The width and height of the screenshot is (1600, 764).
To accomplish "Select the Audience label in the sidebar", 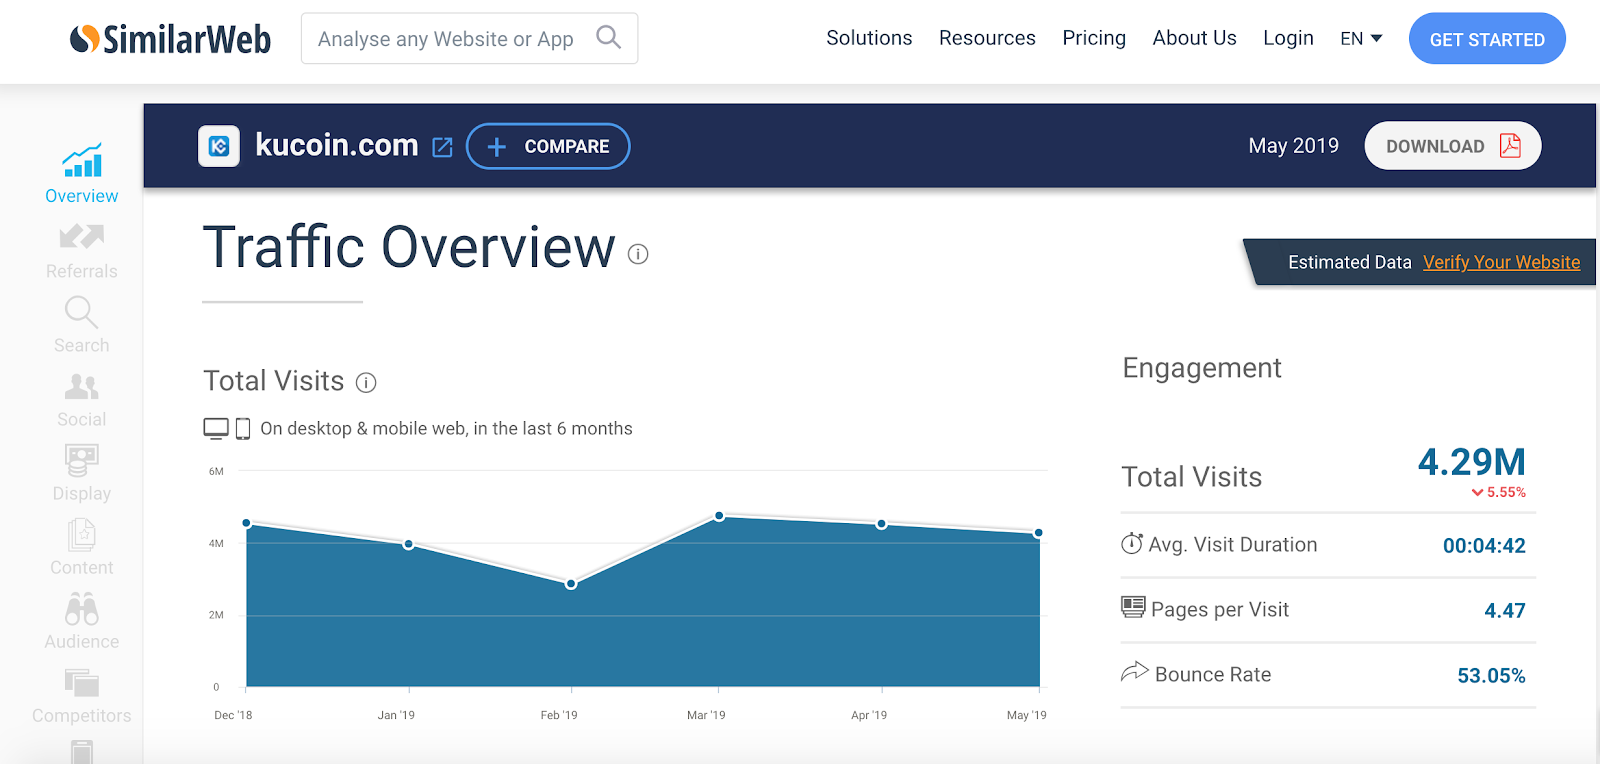I will point(82,641).
